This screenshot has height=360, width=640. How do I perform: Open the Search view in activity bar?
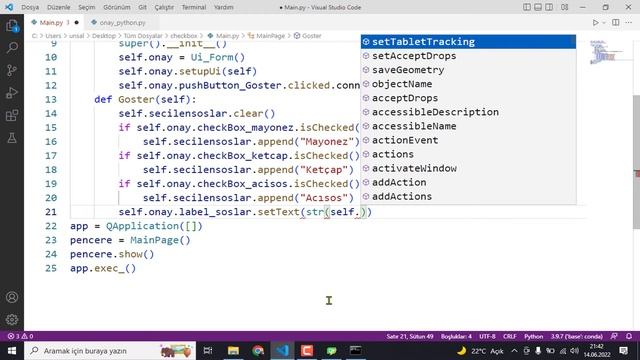[x=12, y=48]
